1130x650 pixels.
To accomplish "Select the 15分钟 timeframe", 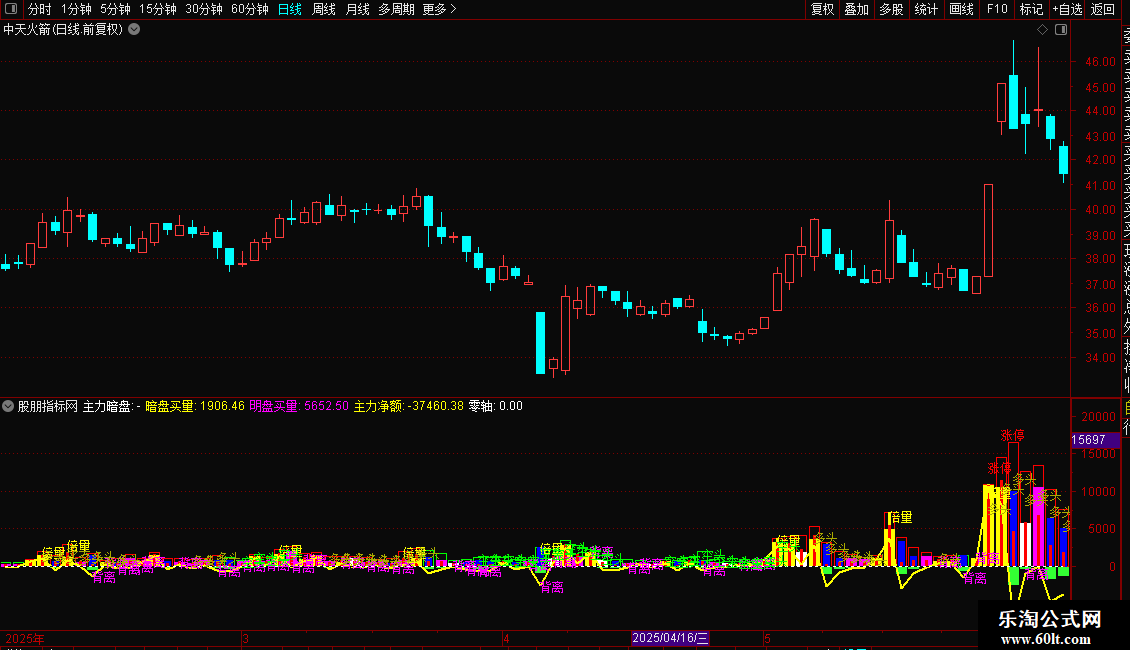I will click(x=157, y=9).
